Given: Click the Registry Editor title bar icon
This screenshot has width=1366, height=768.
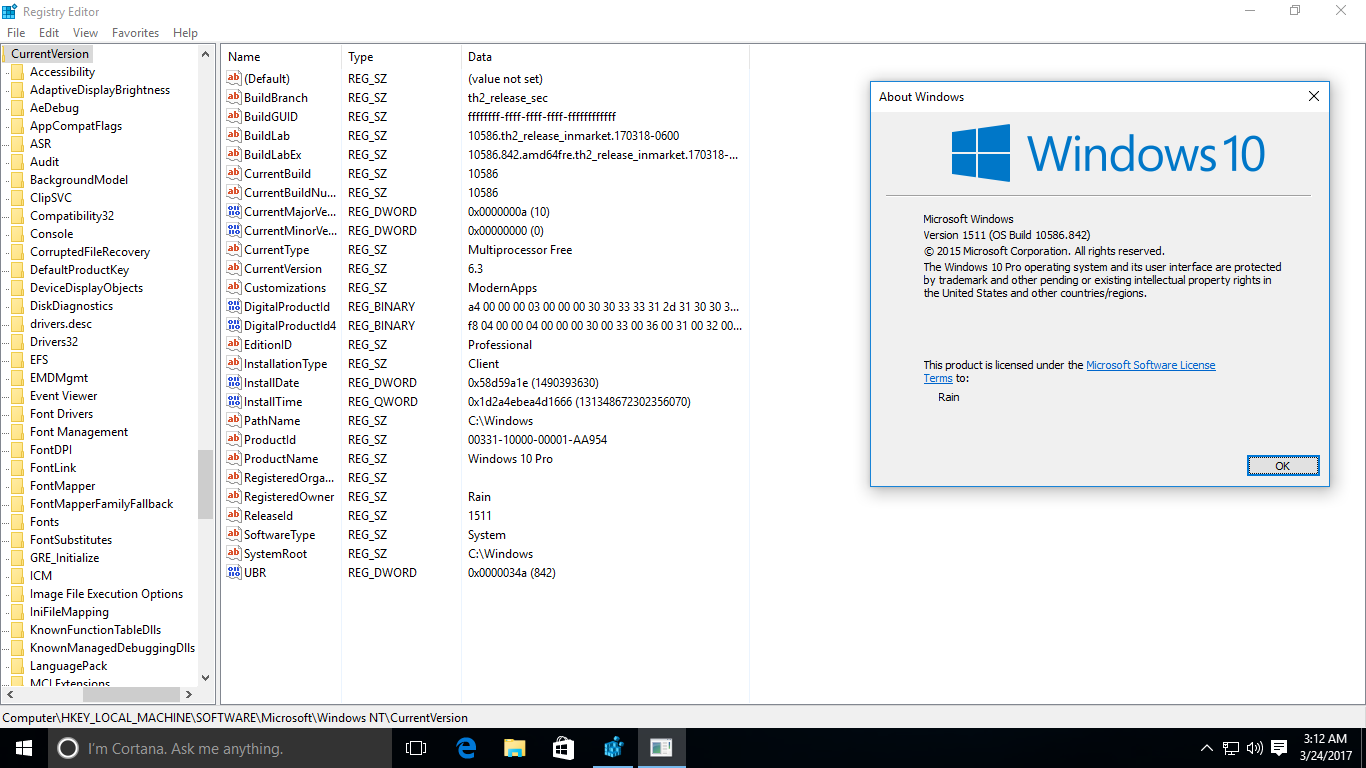Looking at the screenshot, I should coord(9,10).
